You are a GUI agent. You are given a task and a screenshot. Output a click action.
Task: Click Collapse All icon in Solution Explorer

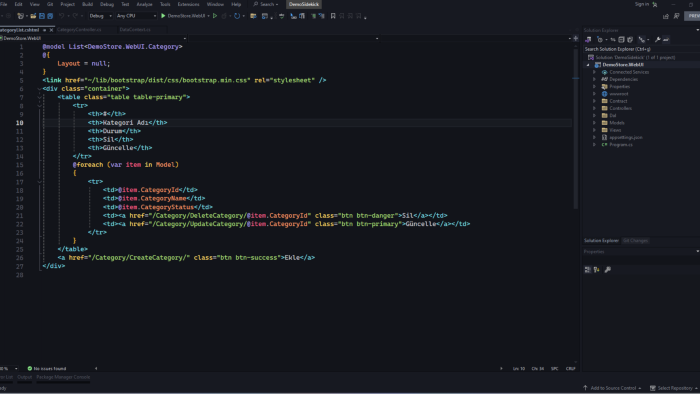point(621,40)
